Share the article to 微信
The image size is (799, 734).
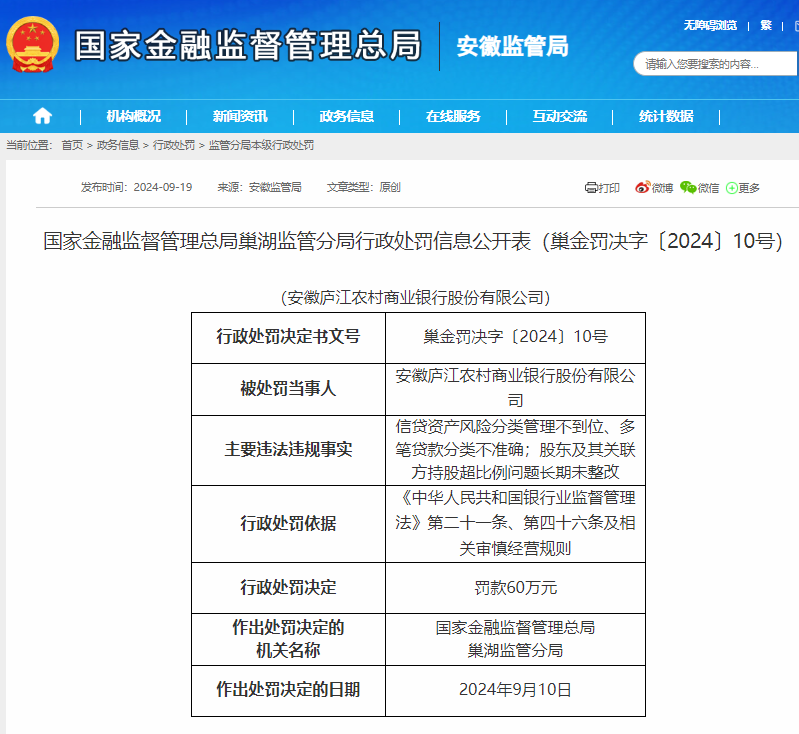click(x=699, y=187)
